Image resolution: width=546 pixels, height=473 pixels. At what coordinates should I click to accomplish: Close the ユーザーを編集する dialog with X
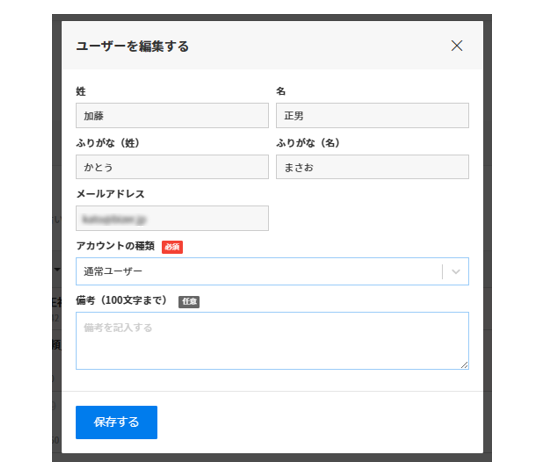click(457, 46)
